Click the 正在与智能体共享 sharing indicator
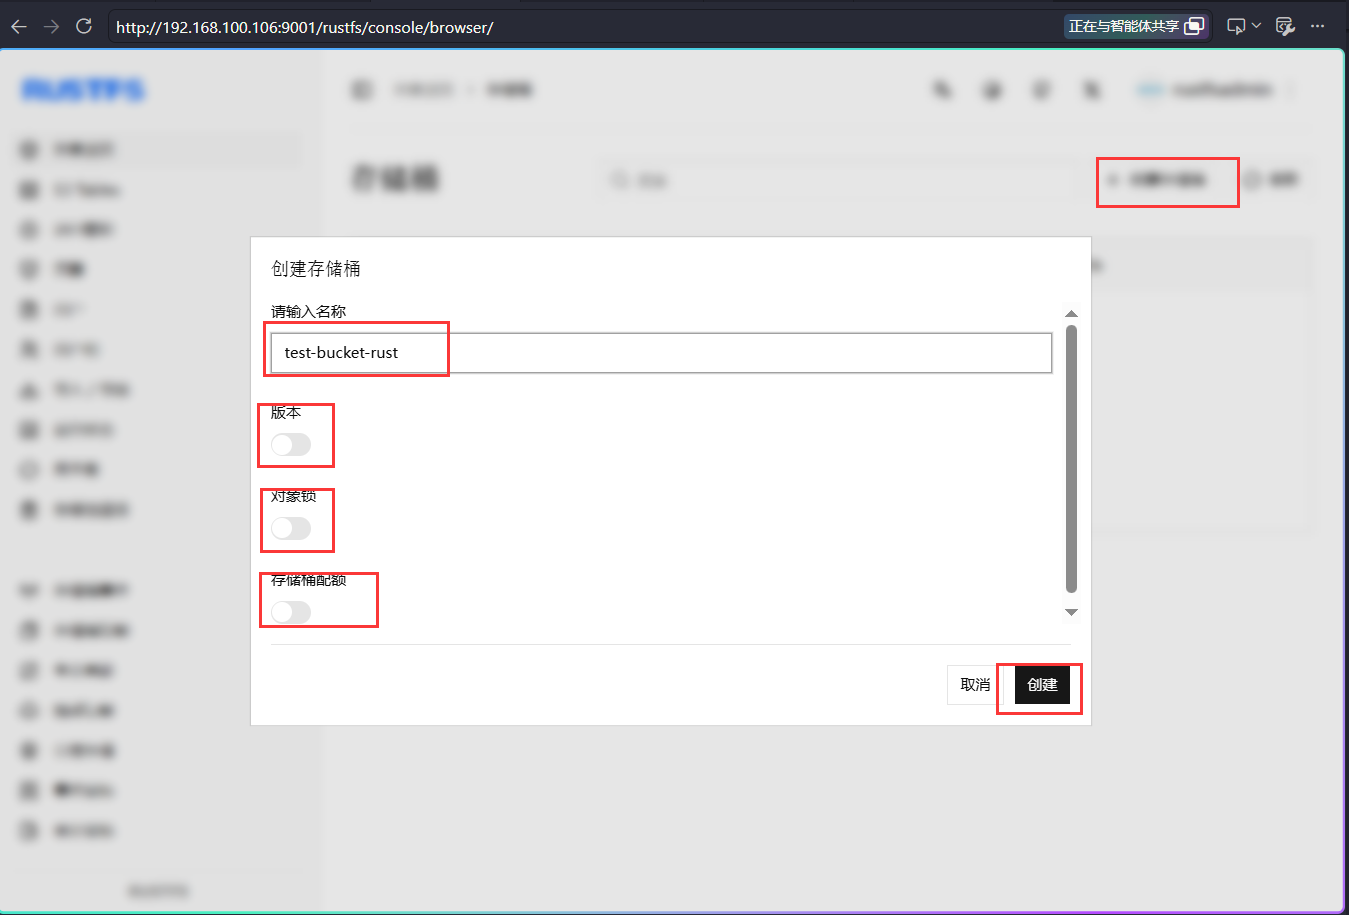Viewport: 1349px width, 915px height. coord(1136,26)
